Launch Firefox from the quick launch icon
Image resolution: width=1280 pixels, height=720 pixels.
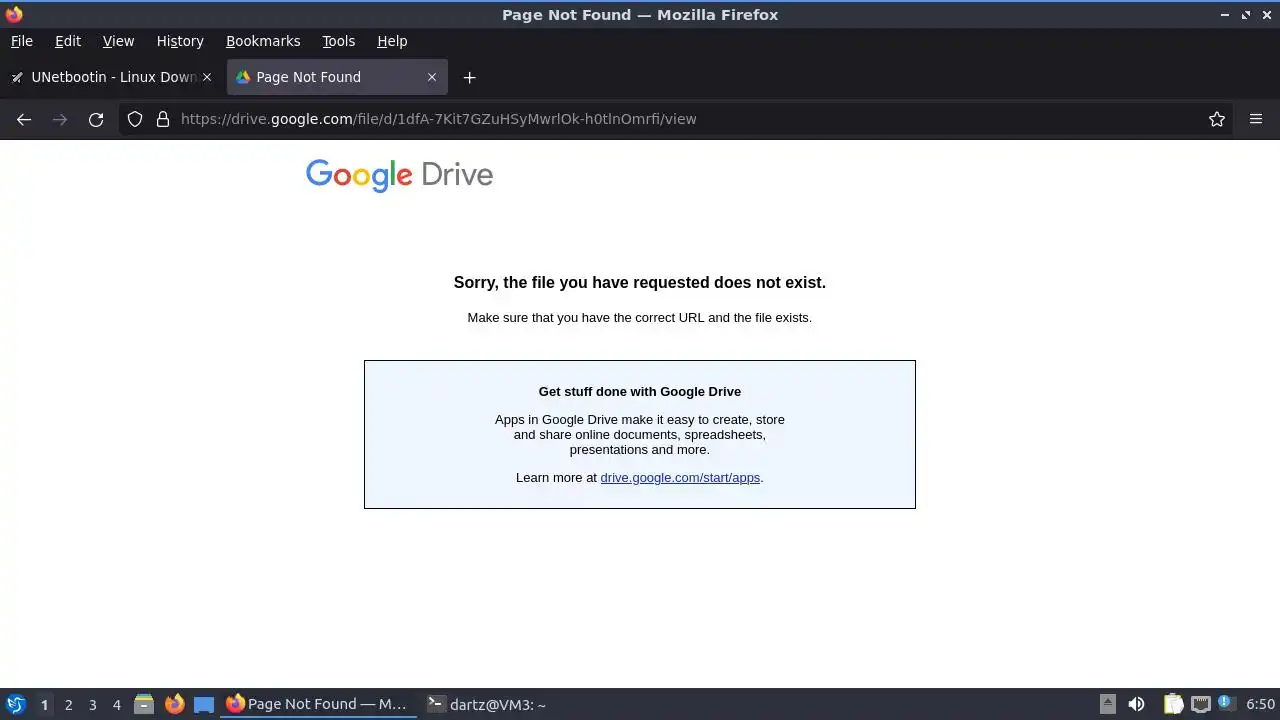tap(174, 704)
